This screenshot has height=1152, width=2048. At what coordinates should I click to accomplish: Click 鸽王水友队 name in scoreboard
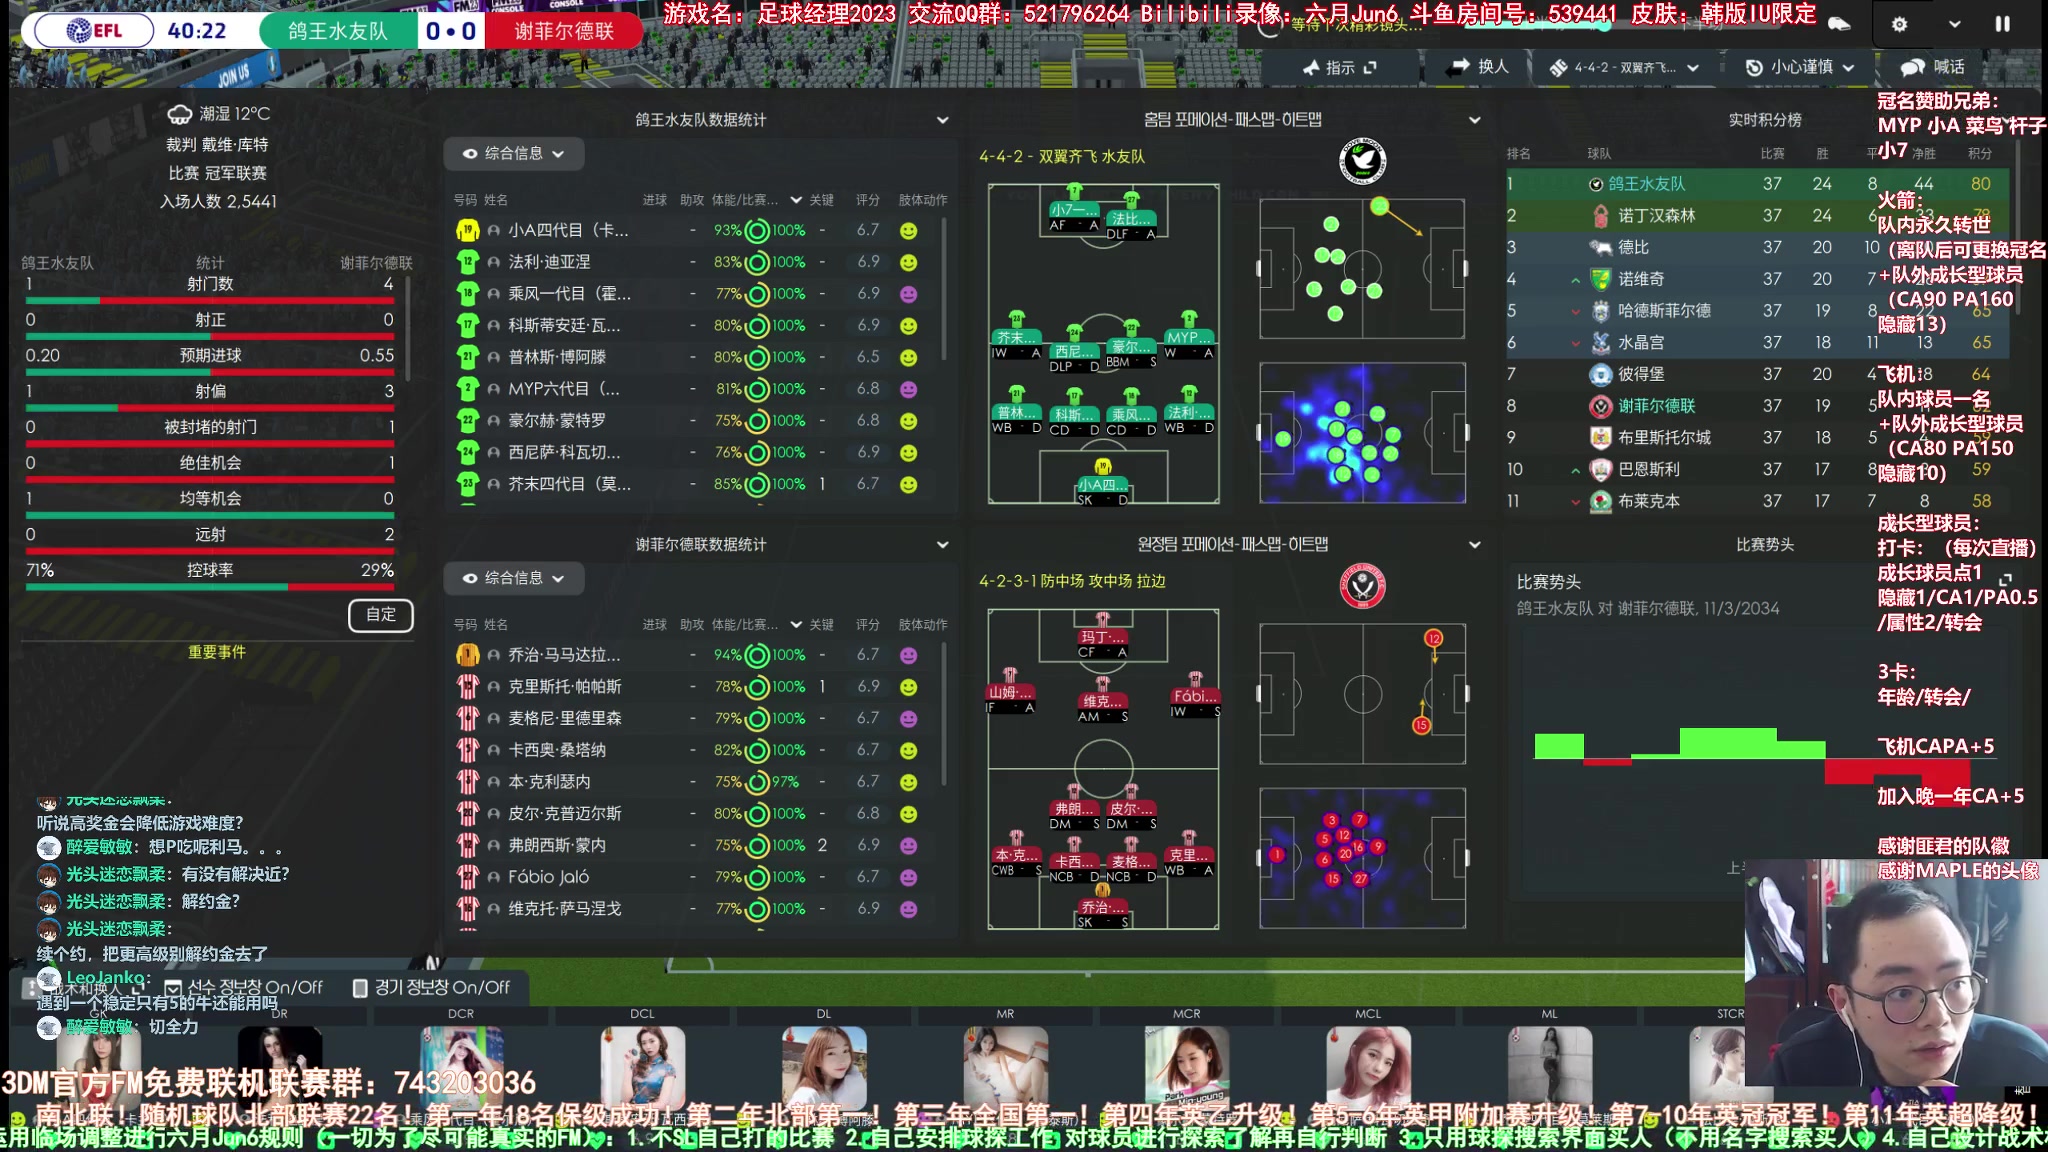(338, 31)
